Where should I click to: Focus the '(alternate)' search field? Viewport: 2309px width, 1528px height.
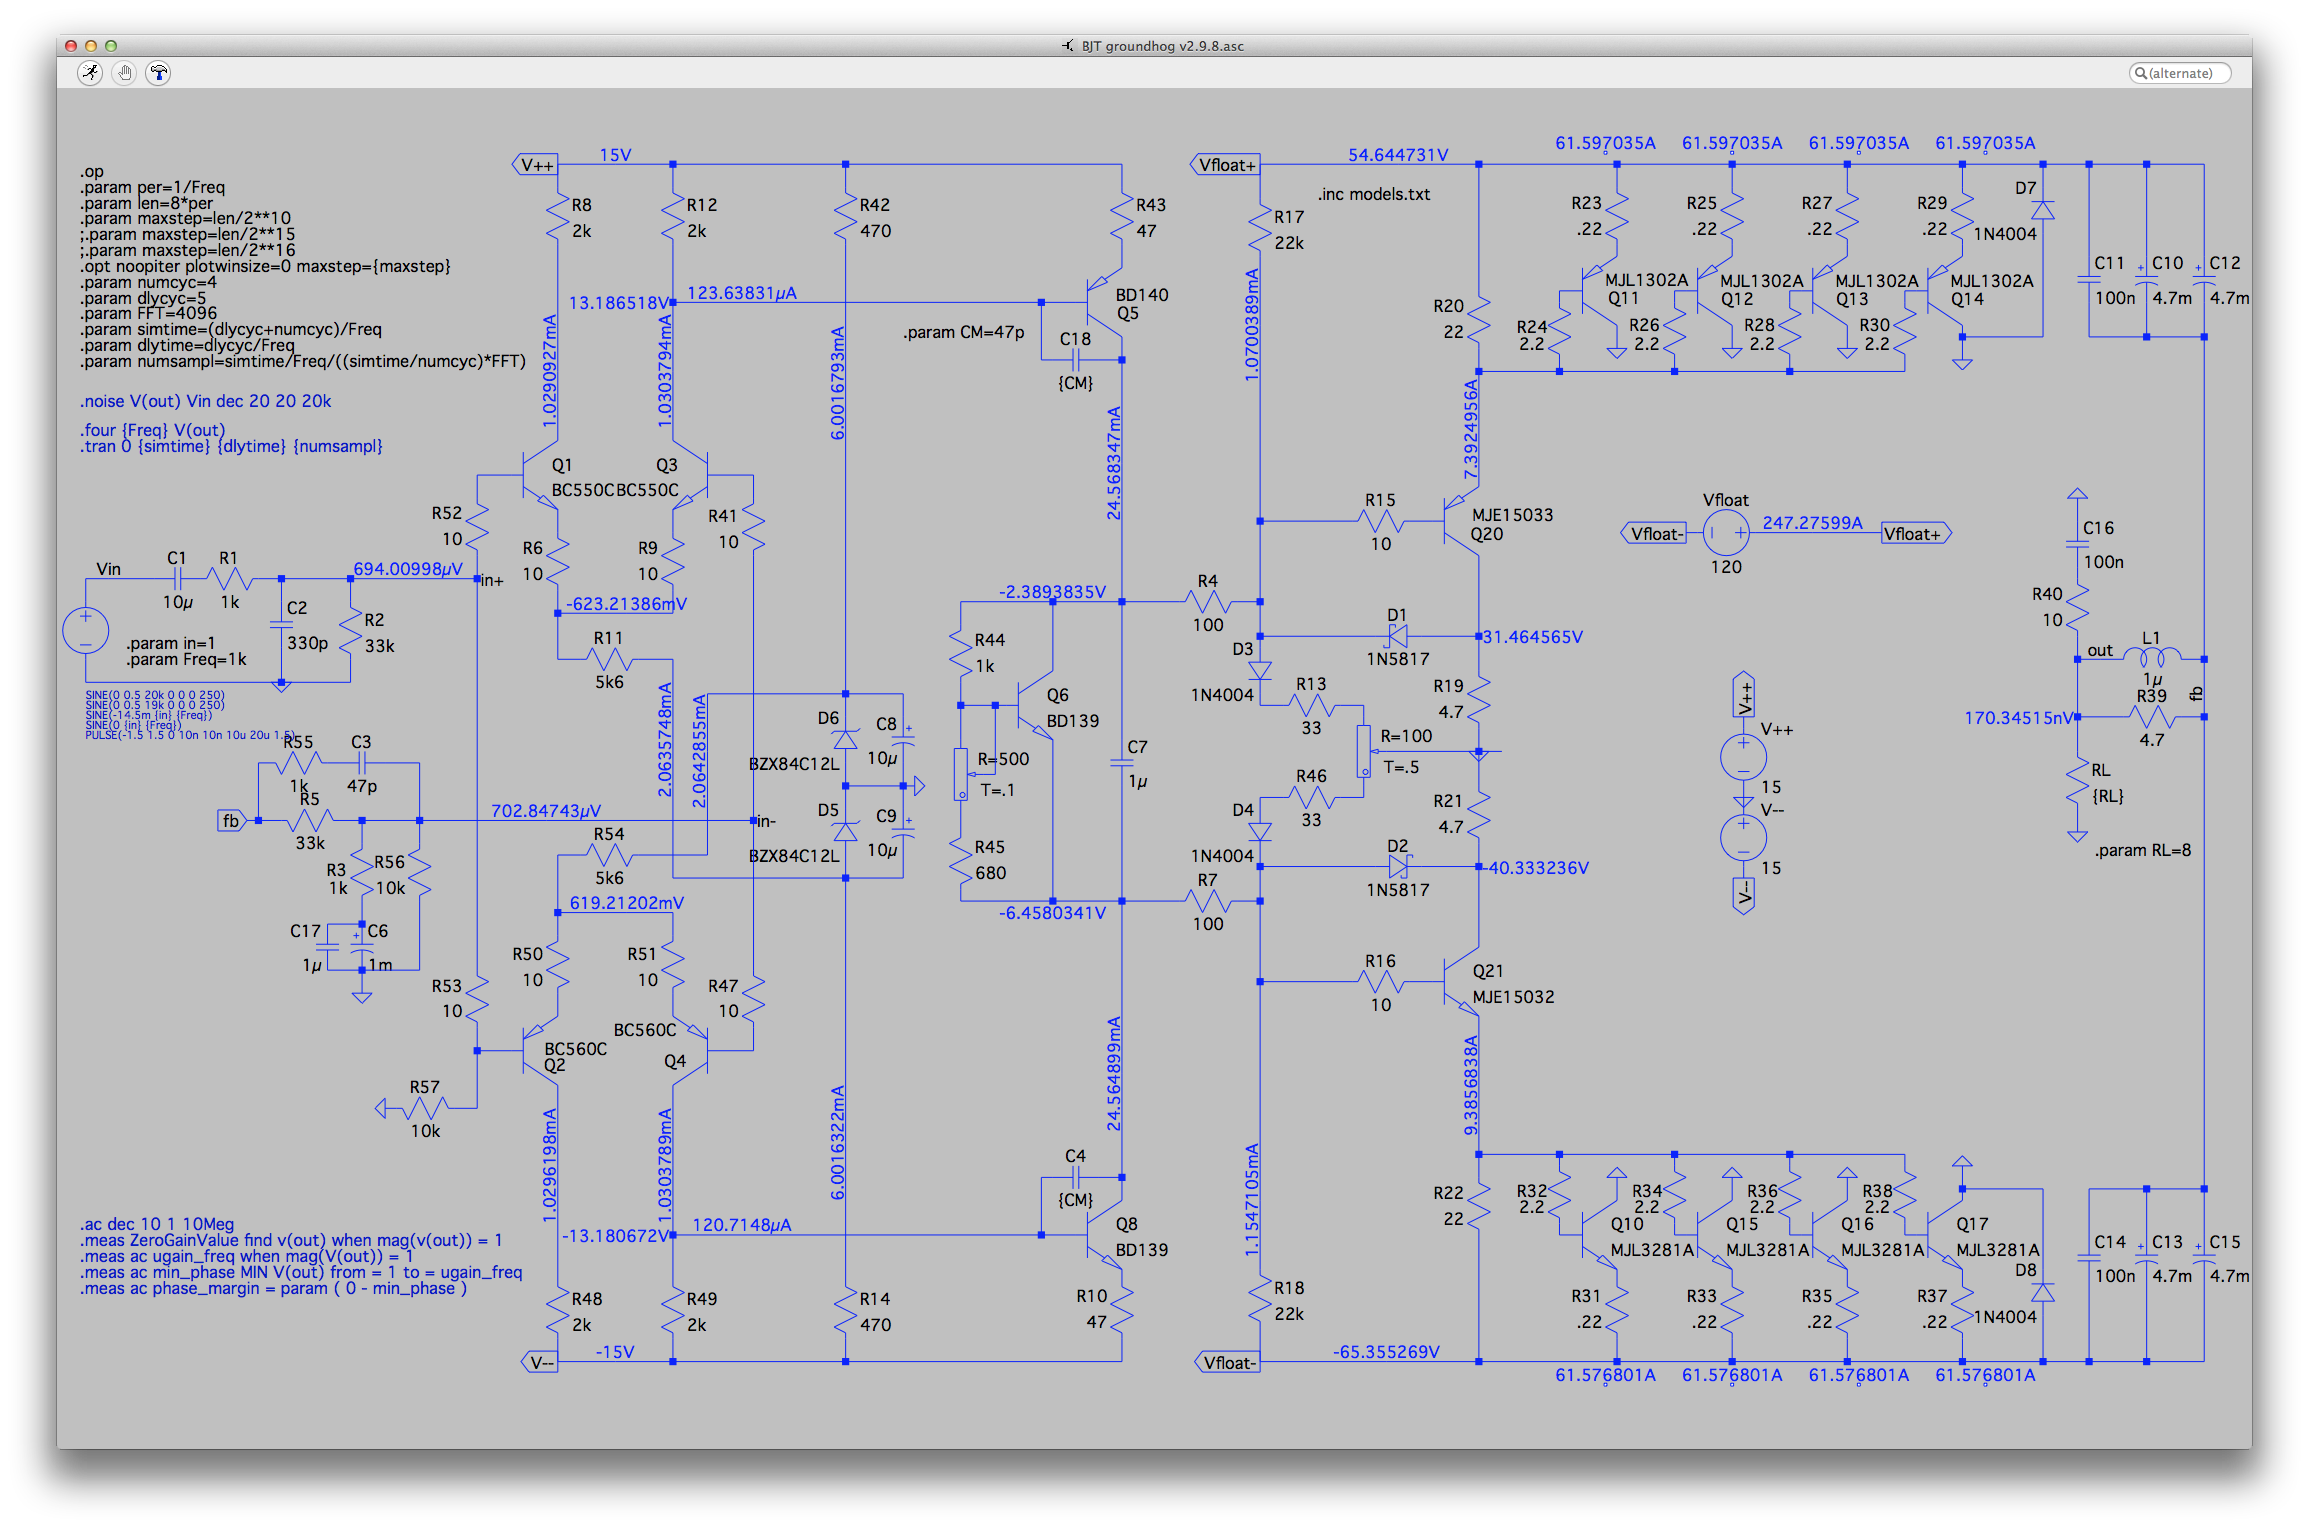coord(2180,73)
